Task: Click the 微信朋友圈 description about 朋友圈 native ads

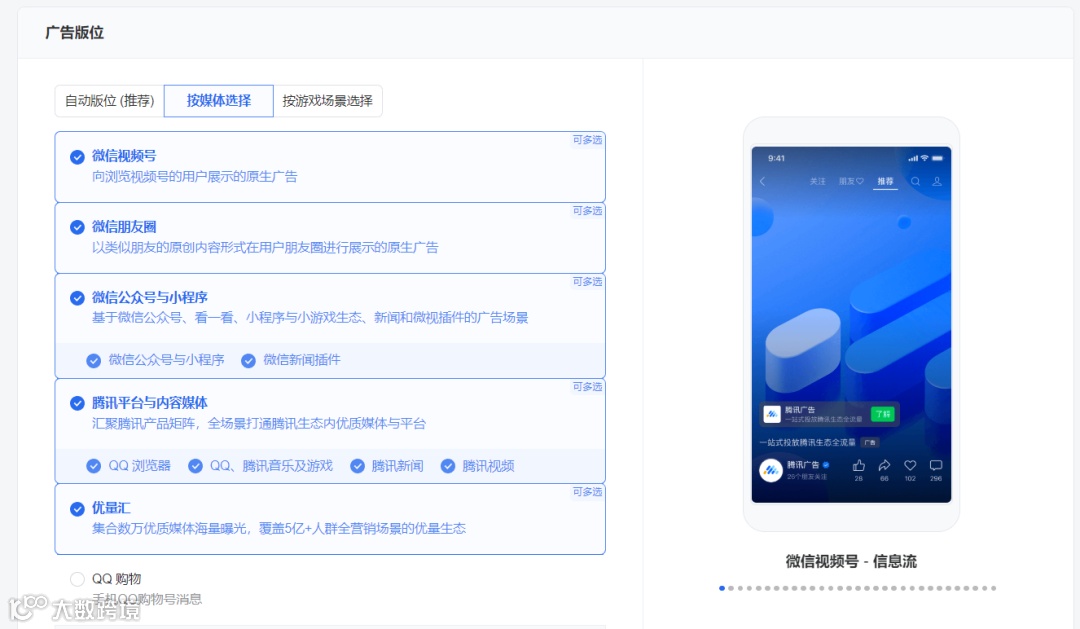Action: click(x=265, y=247)
